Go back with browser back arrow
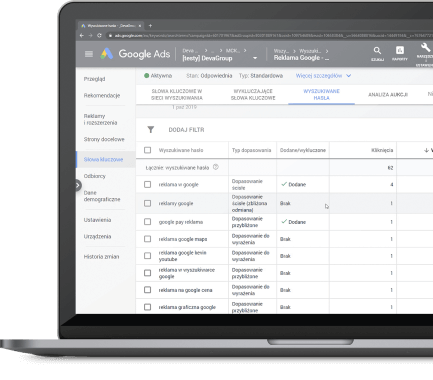This screenshot has height=380, width=433. [x=82, y=35]
